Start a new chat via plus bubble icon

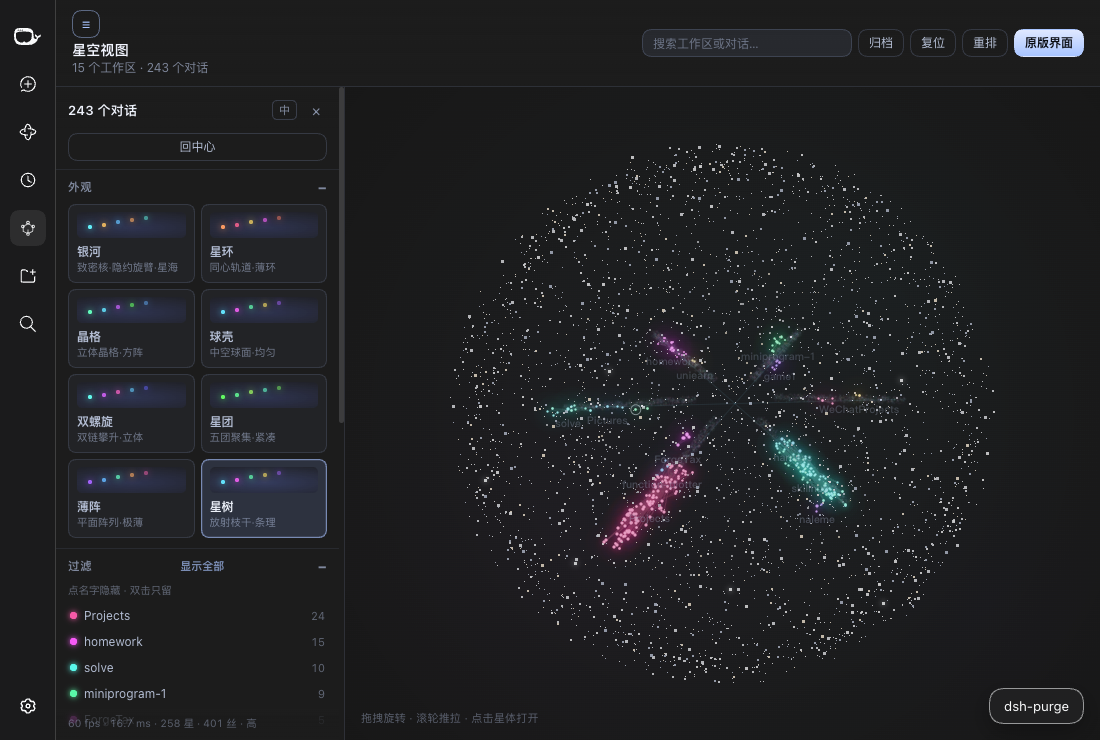(27, 84)
